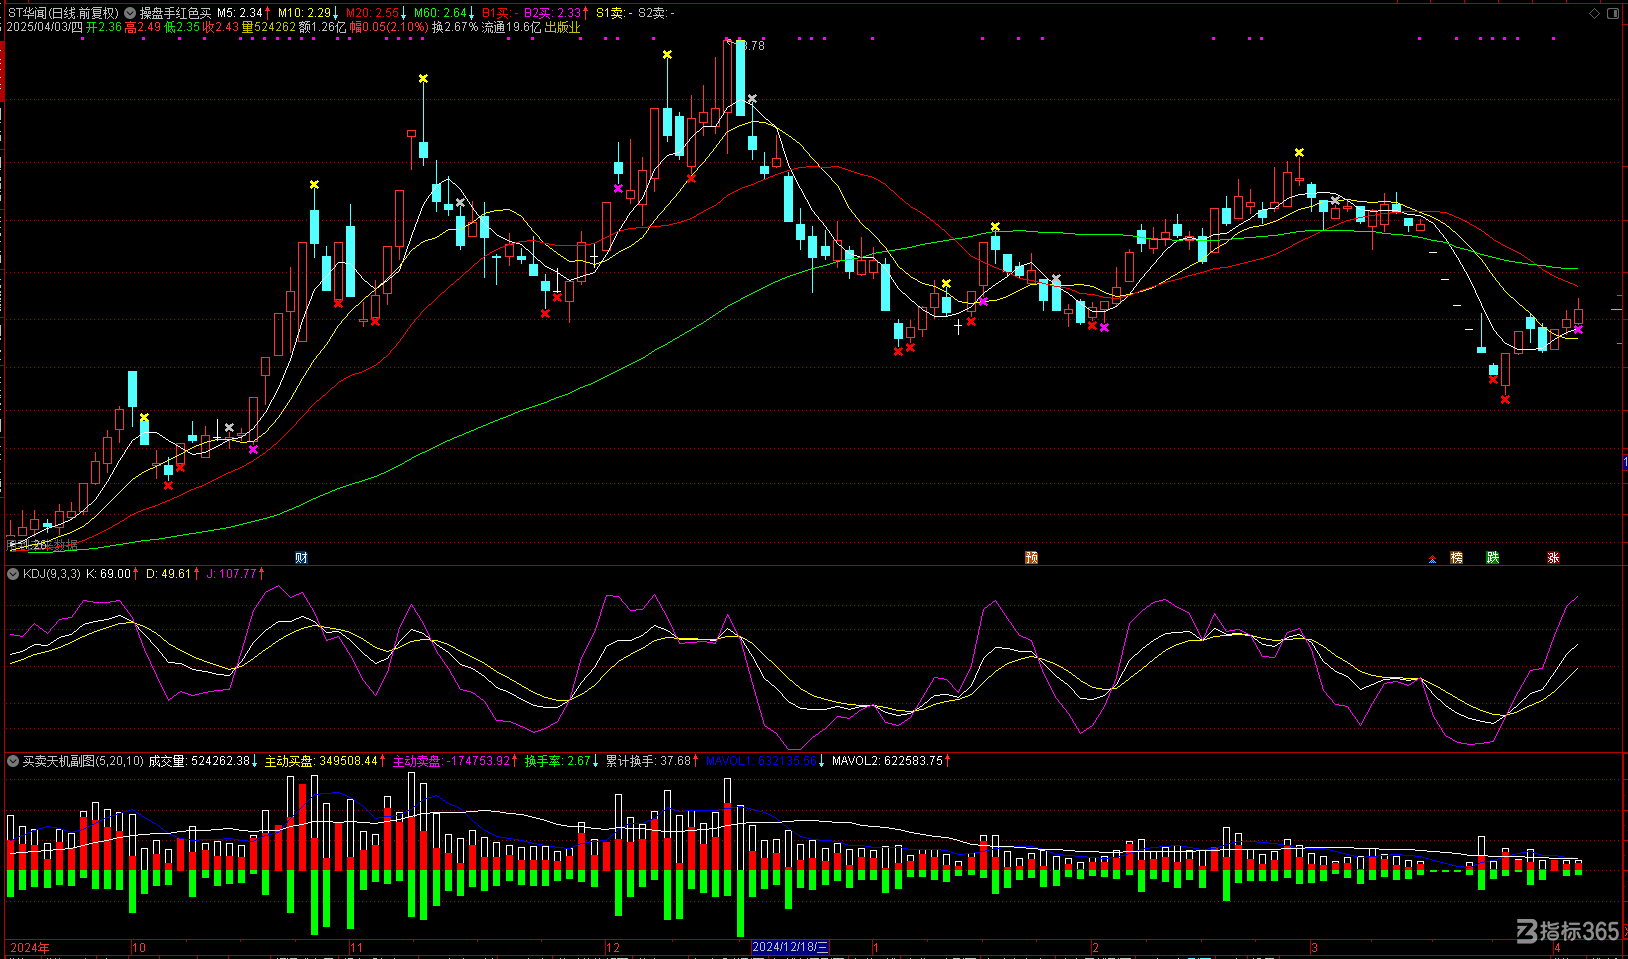This screenshot has width=1628, height=959.
Task: Open the main chart indicator dropdown arrow
Action: 130,13
